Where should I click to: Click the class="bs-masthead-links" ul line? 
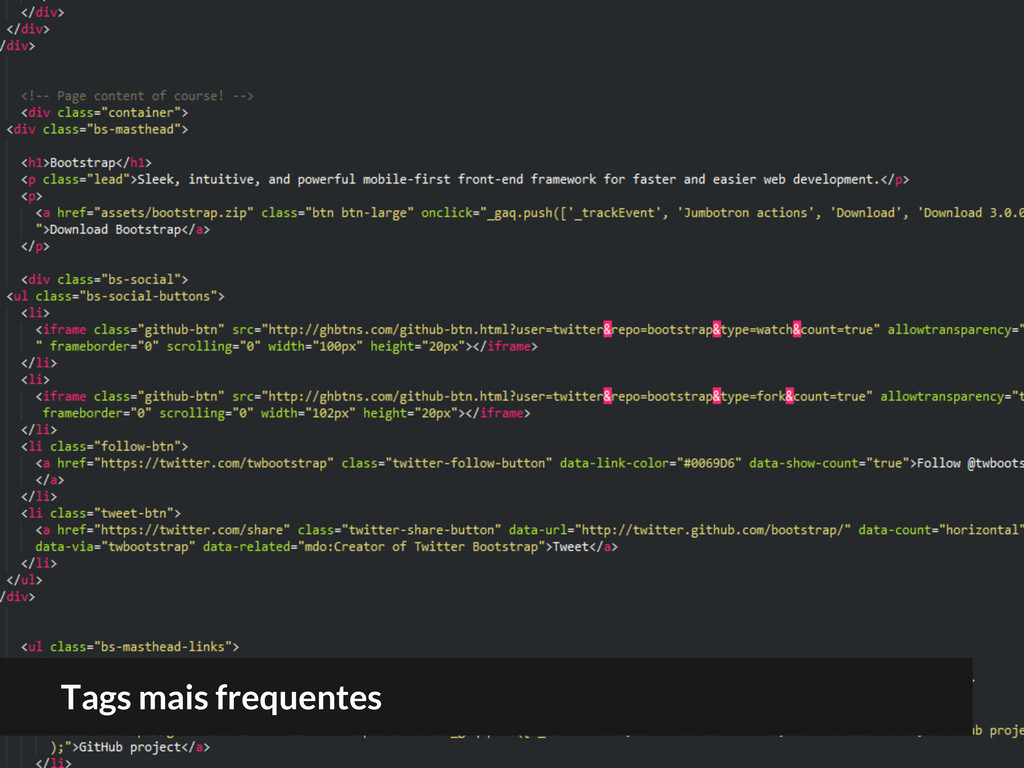click(130, 647)
